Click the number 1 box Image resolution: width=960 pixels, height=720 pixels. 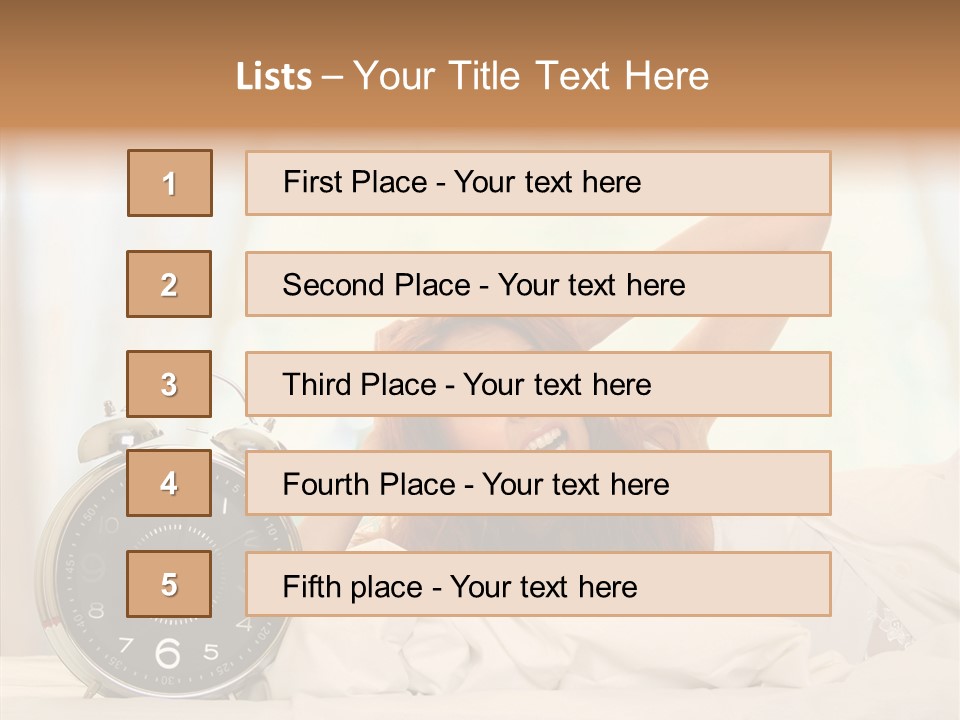[x=170, y=183]
